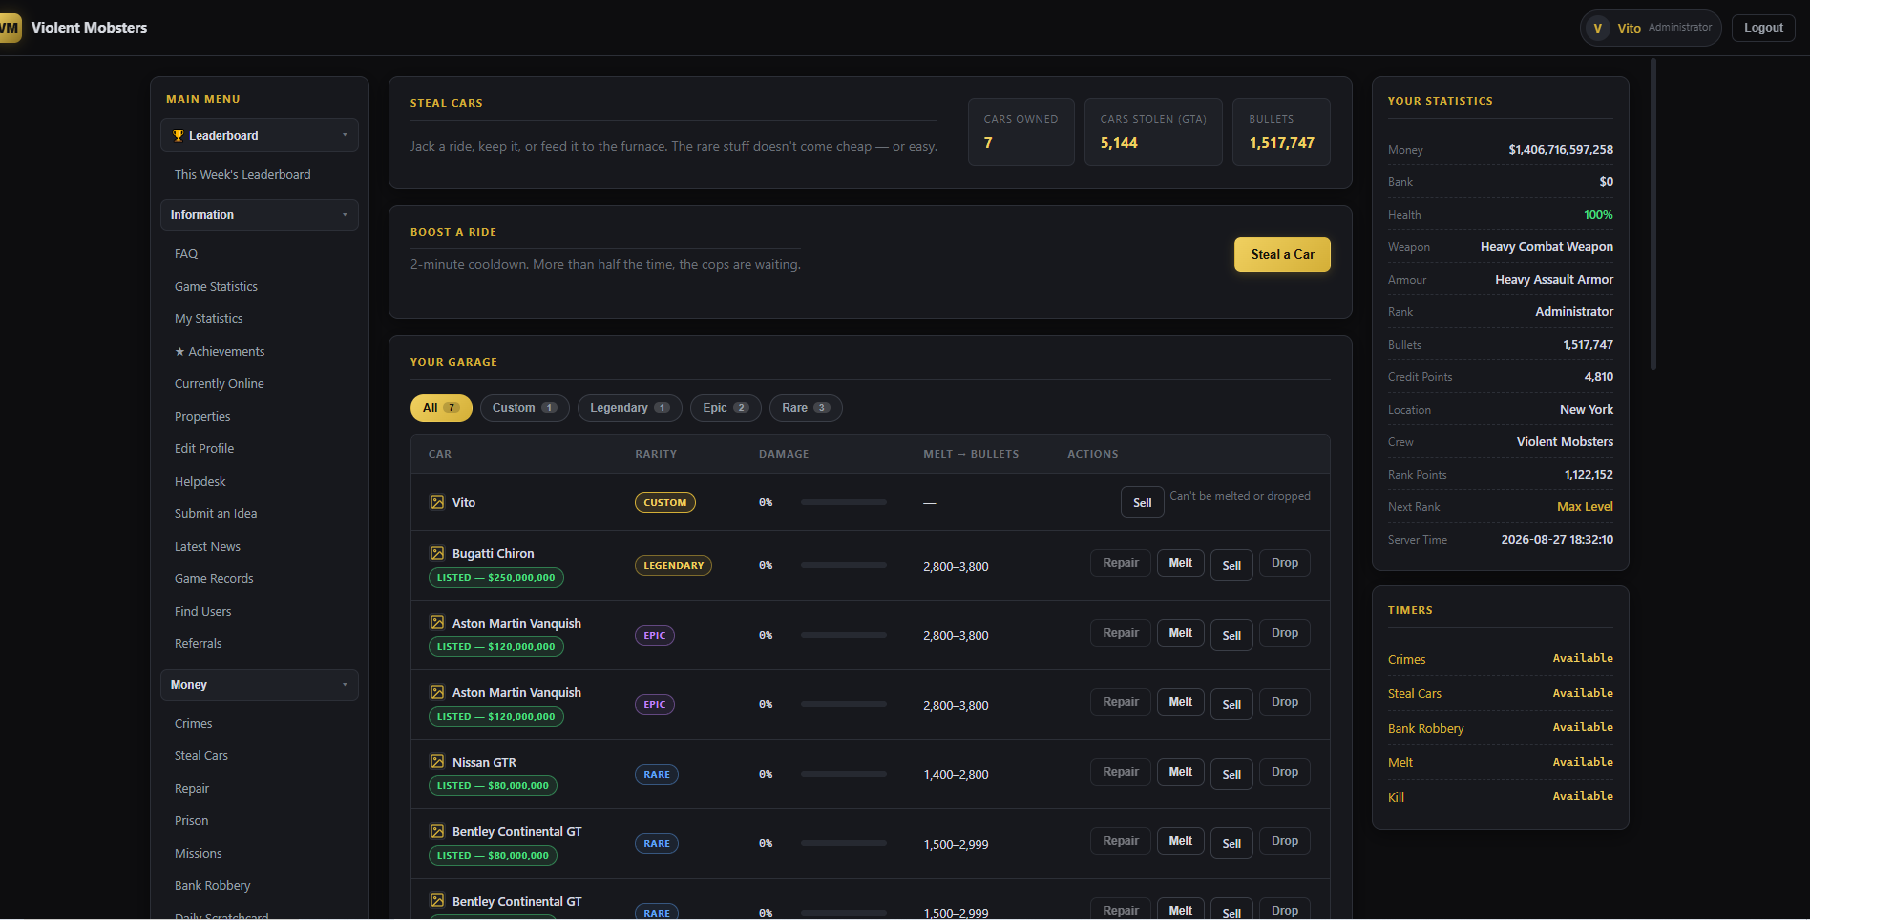The height and width of the screenshot is (920, 1896).
Task: Filter garage by Custom cars
Action: [x=525, y=408]
